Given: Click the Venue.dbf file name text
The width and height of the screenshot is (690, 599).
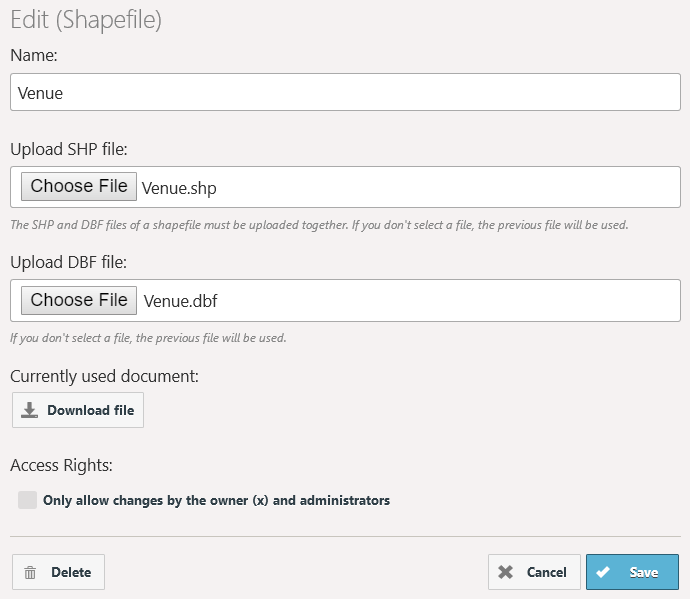Looking at the screenshot, I should (x=180, y=301).
